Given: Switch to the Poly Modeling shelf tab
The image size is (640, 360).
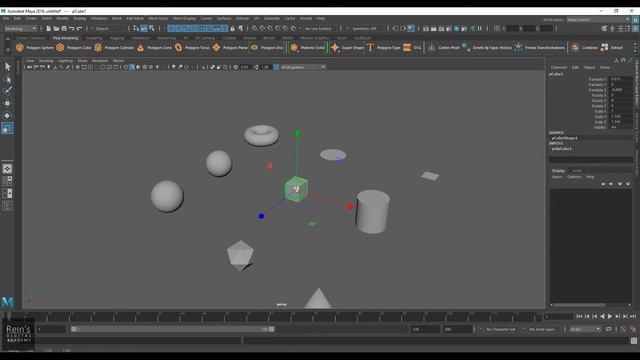Looking at the screenshot, I should pyautogui.click(x=65, y=38).
